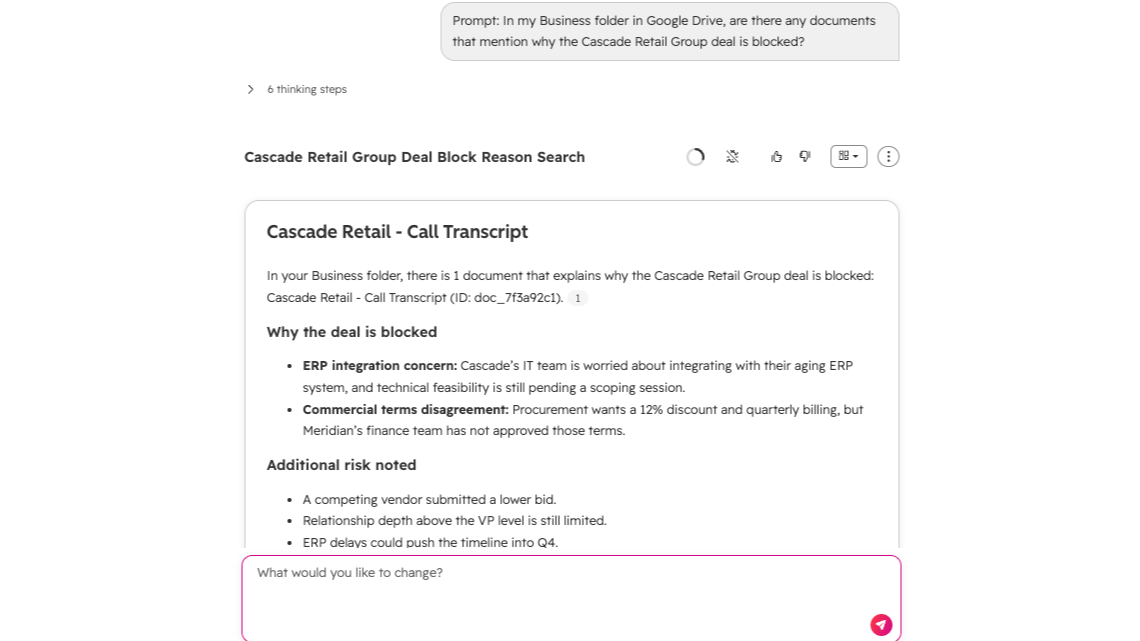Open the three-dot more options menu
Image resolution: width=1140 pixels, height=641 pixels.
click(x=888, y=156)
